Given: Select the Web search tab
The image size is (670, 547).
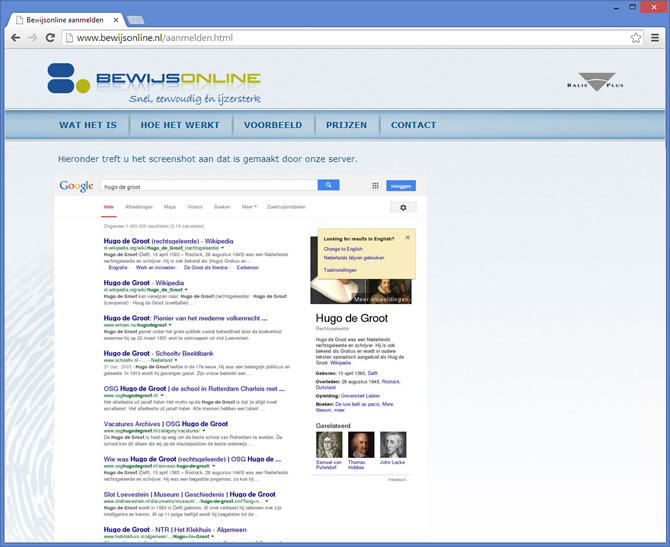Looking at the screenshot, I should click(x=109, y=207).
